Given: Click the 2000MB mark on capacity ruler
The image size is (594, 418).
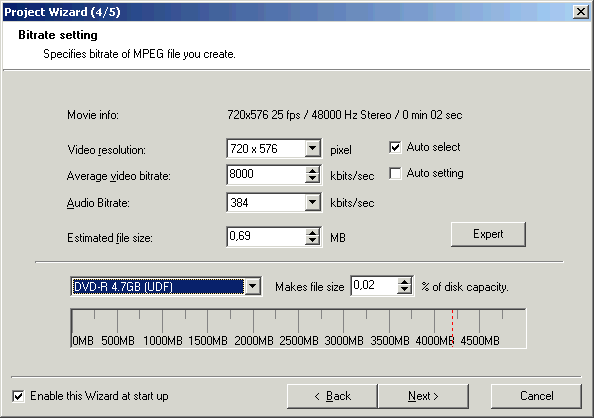Looking at the screenshot, I should tap(253, 341).
